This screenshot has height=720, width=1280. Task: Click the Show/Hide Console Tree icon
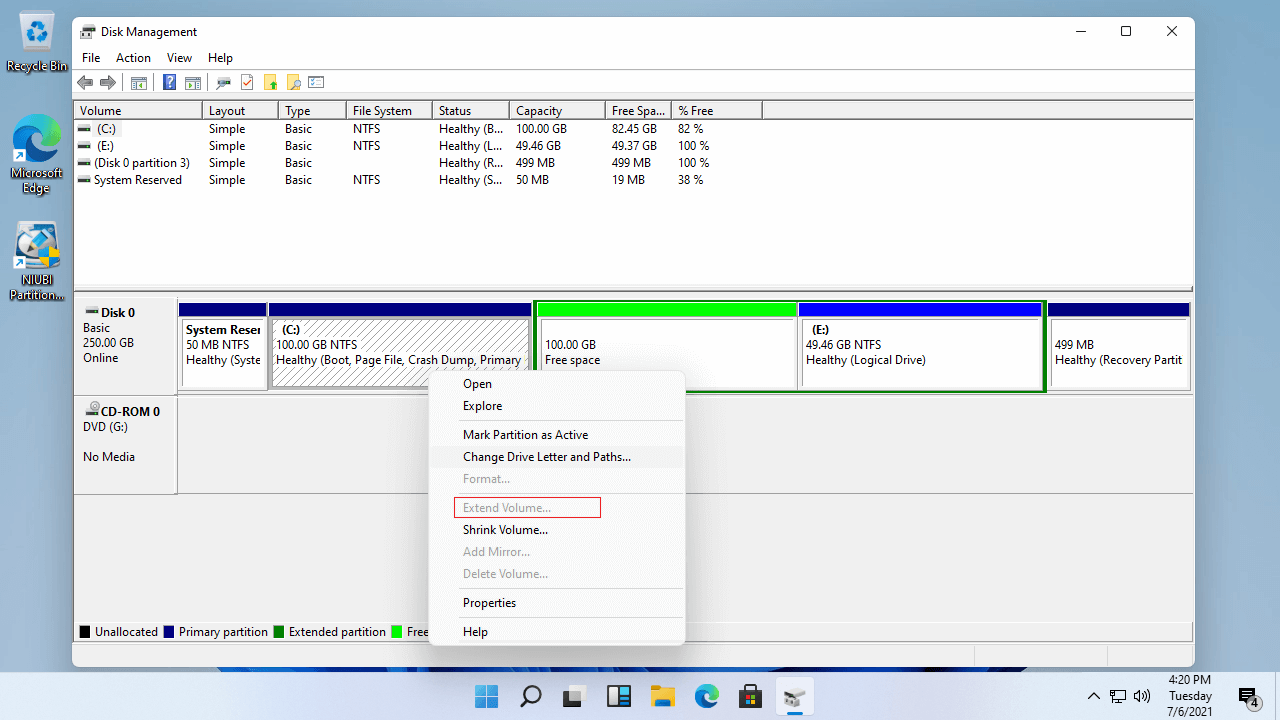[x=139, y=83]
